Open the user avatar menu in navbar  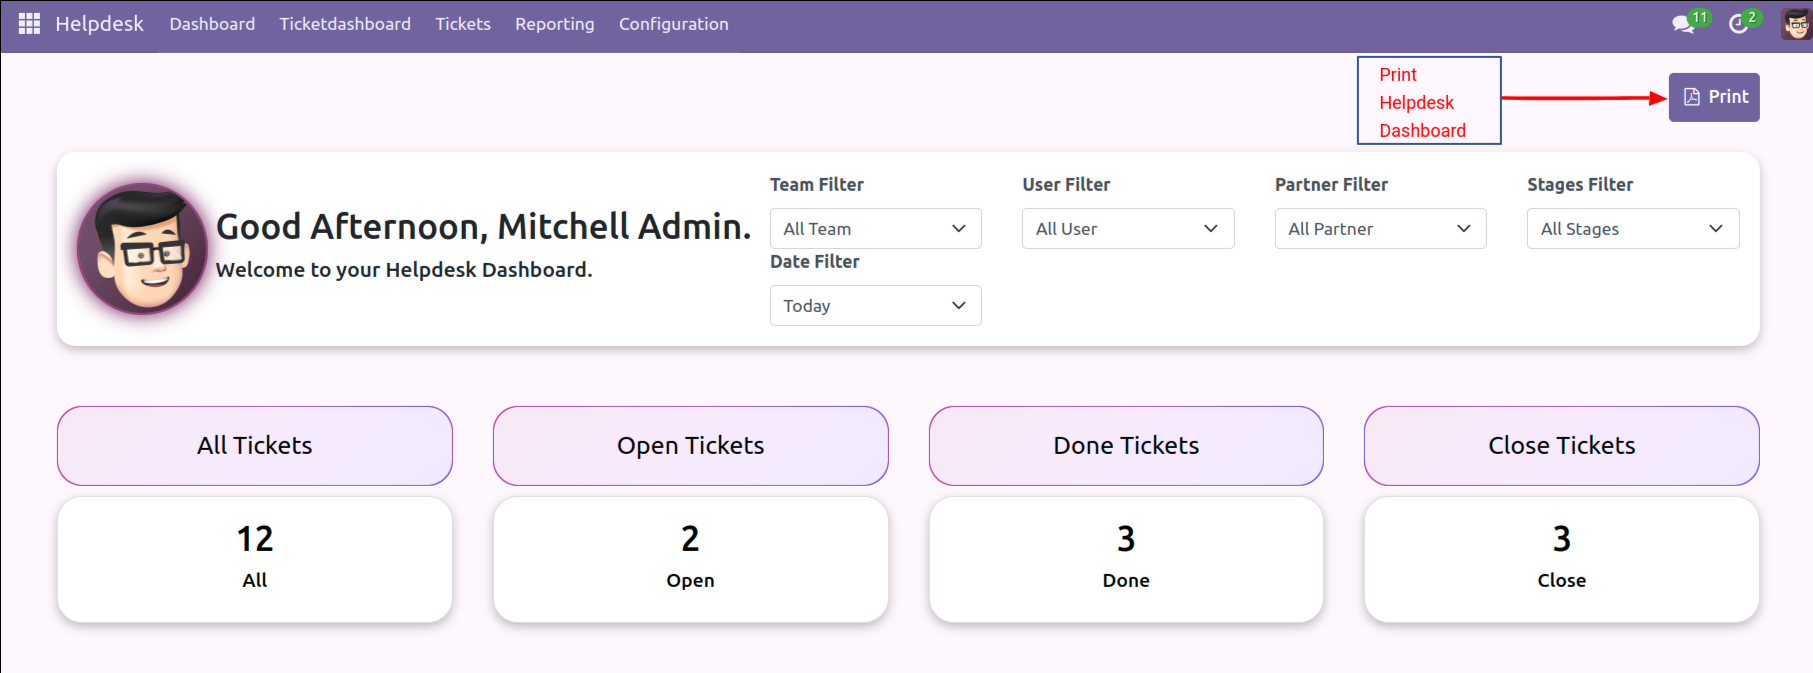tap(1796, 24)
